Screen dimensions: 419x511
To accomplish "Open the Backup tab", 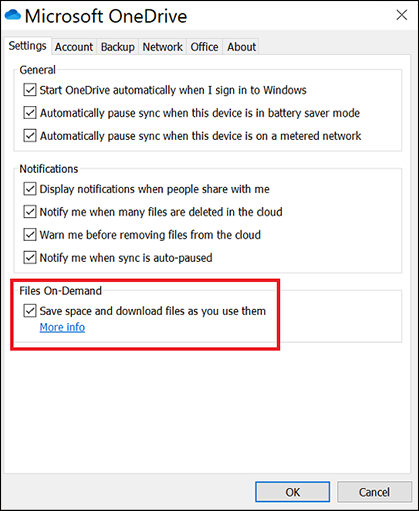I will [x=118, y=47].
